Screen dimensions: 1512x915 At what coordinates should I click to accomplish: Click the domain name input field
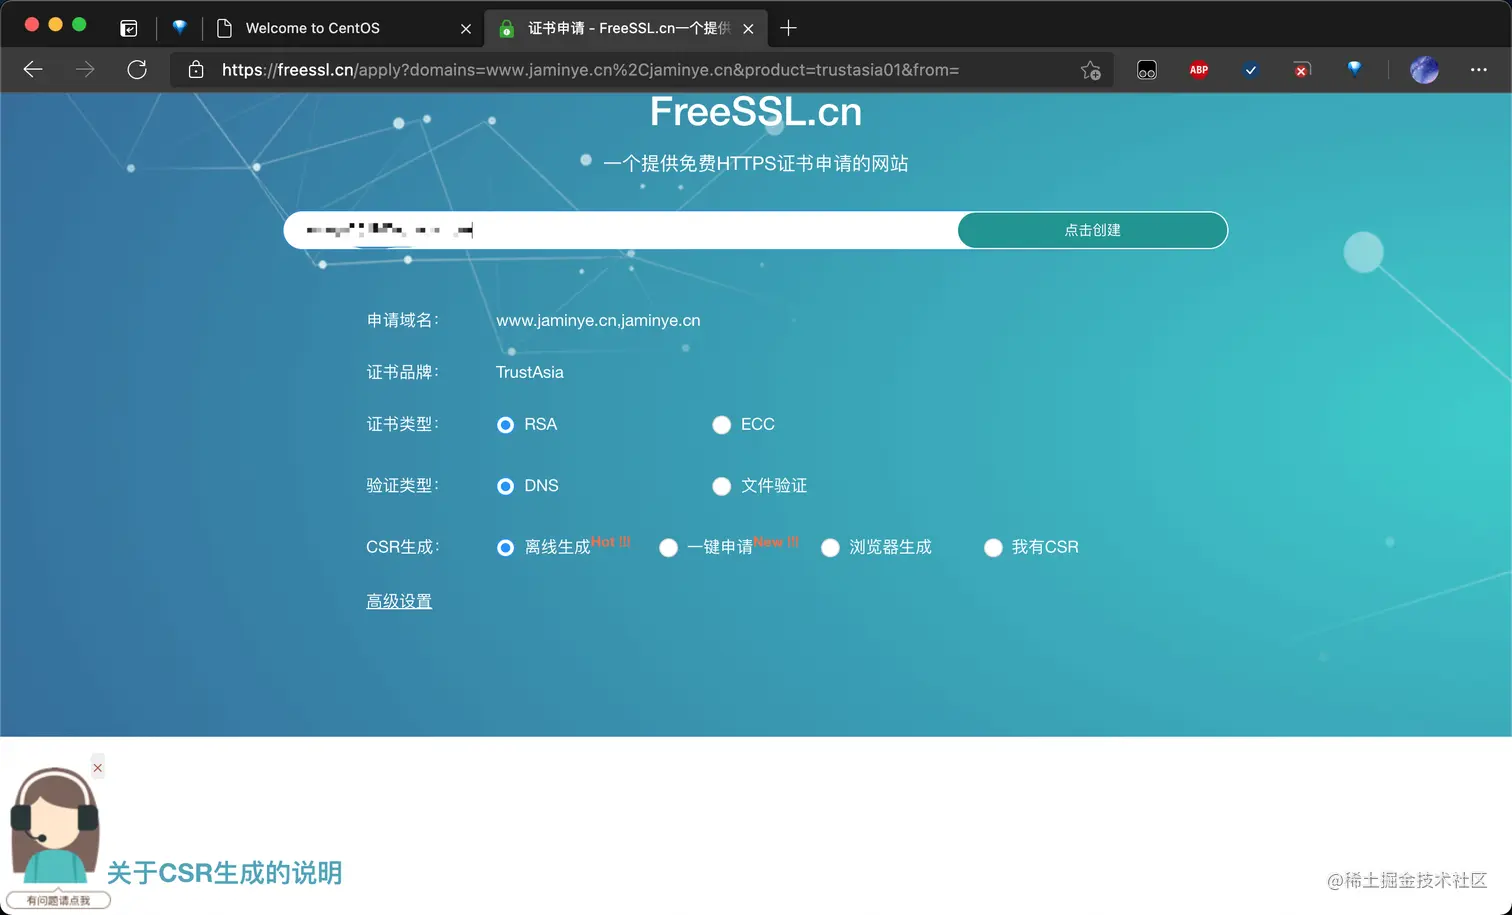pyautogui.click(x=620, y=230)
